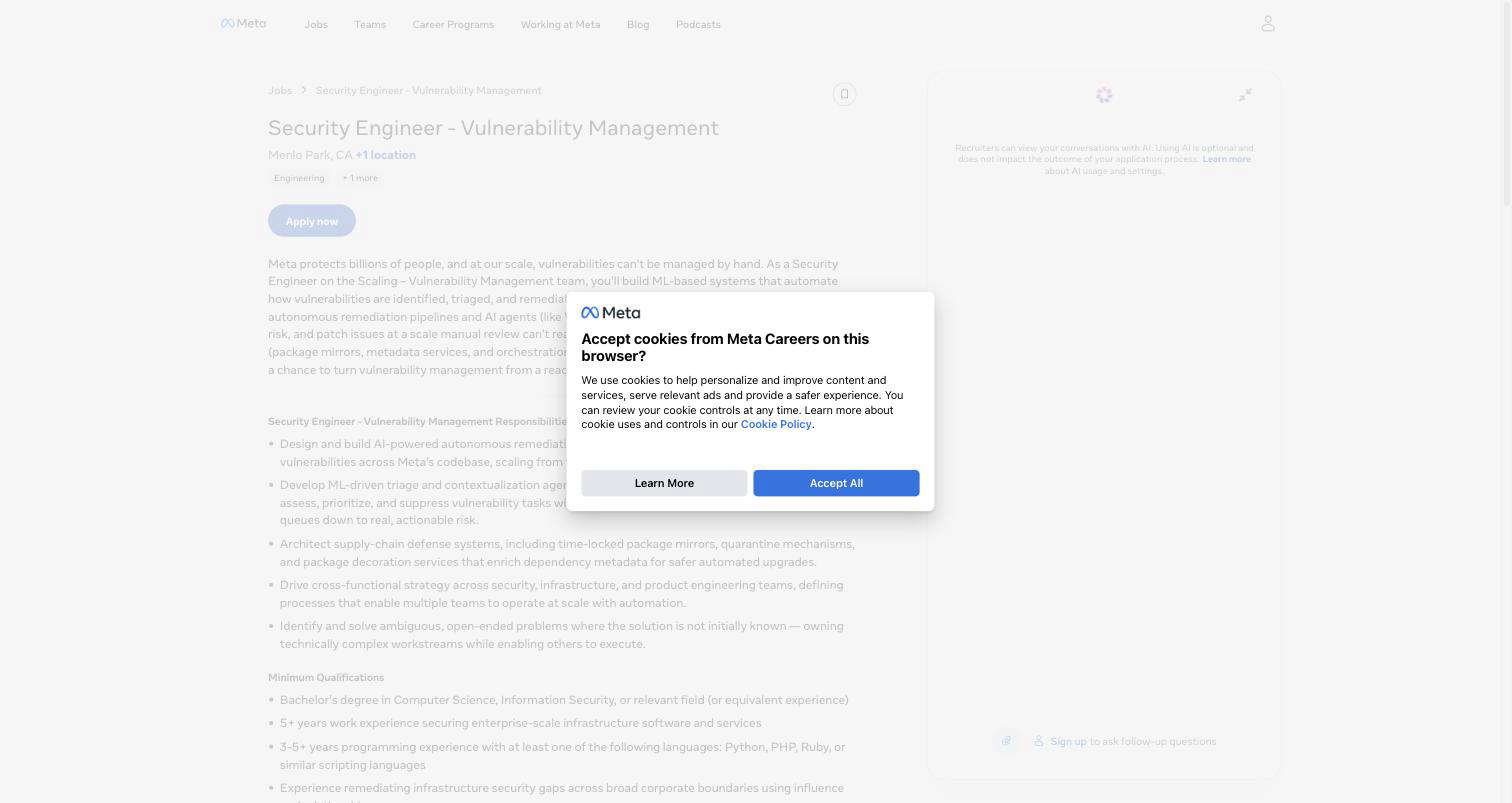Open the Blog page

pyautogui.click(x=638, y=24)
